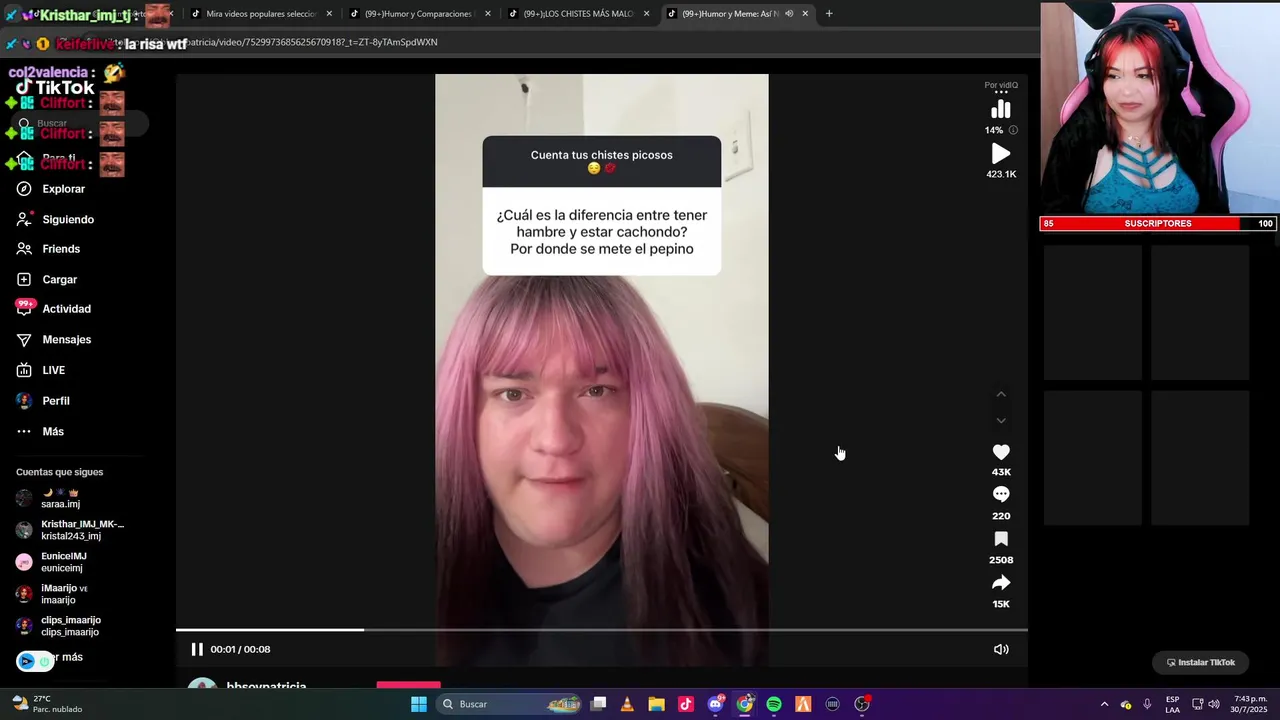Open the LIVE section
Screen dimensions: 1280x720
41,370
